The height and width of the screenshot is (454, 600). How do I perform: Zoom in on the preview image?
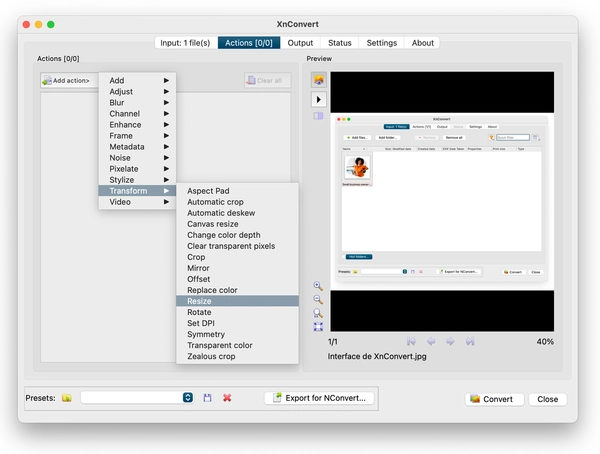(318, 285)
